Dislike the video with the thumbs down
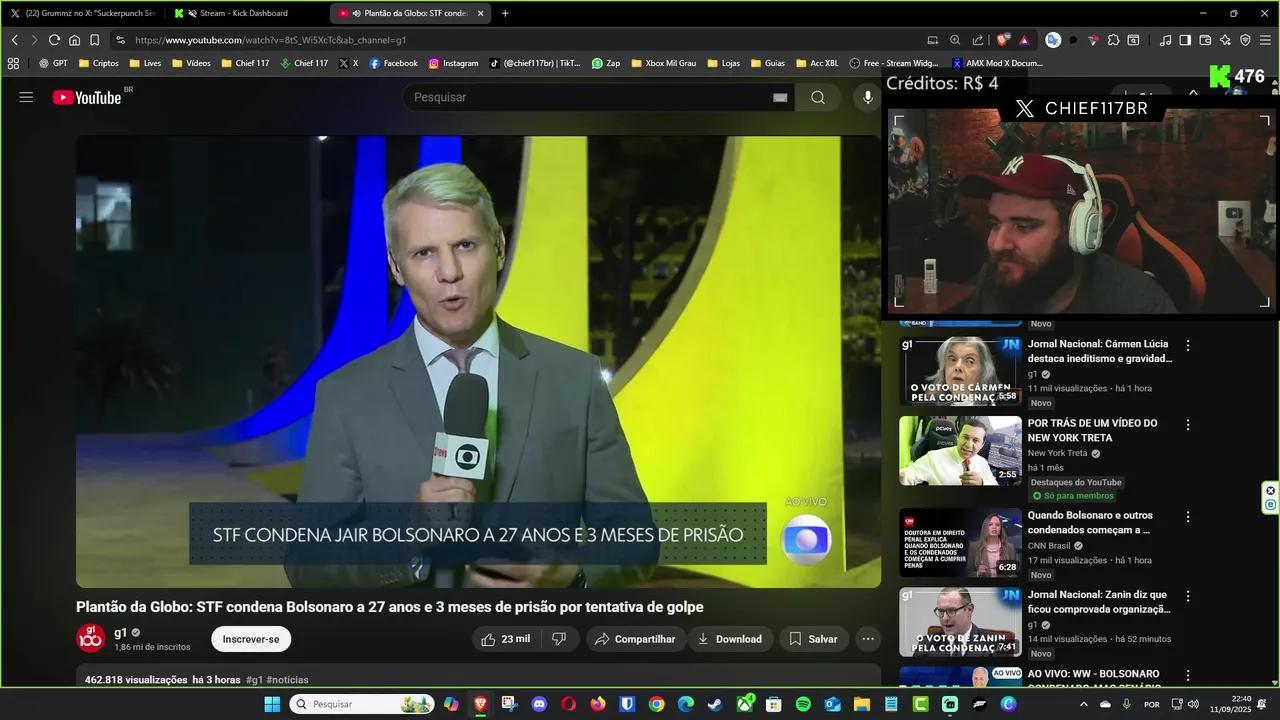1280x720 pixels. click(x=560, y=639)
